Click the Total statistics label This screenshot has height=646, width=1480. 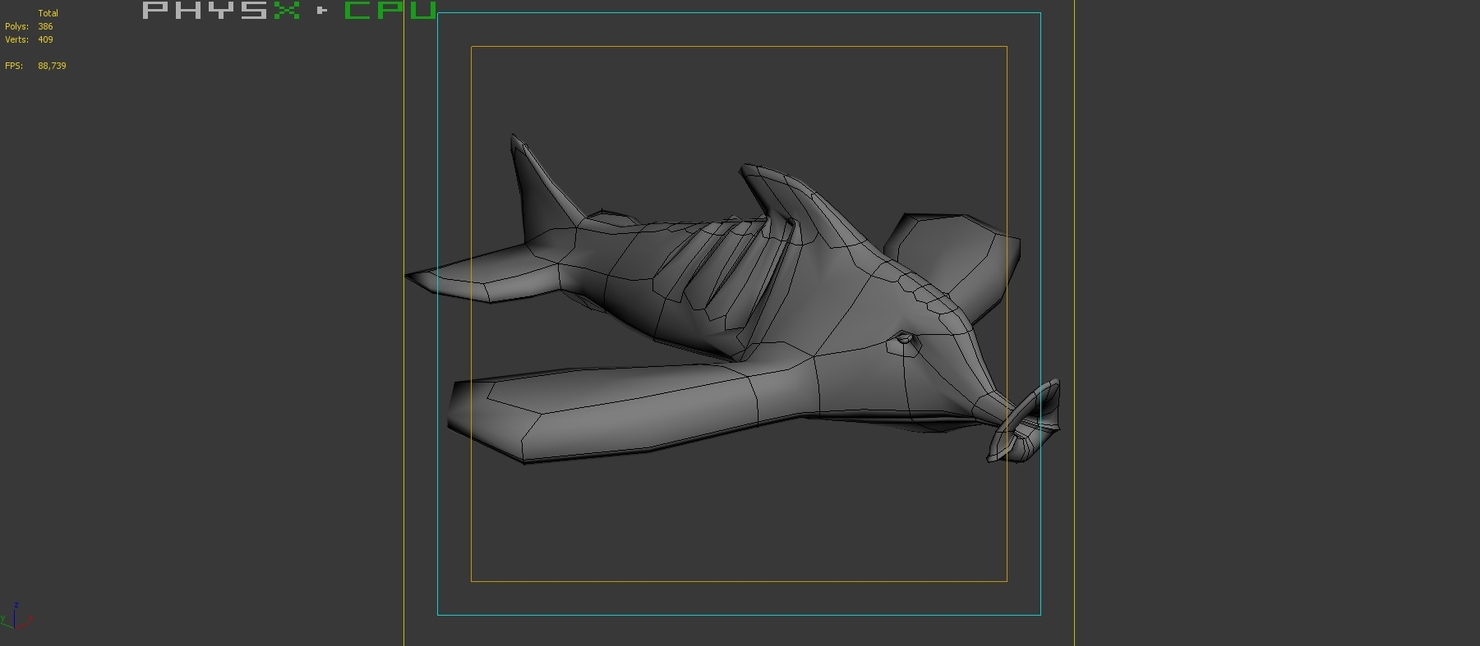tap(49, 12)
